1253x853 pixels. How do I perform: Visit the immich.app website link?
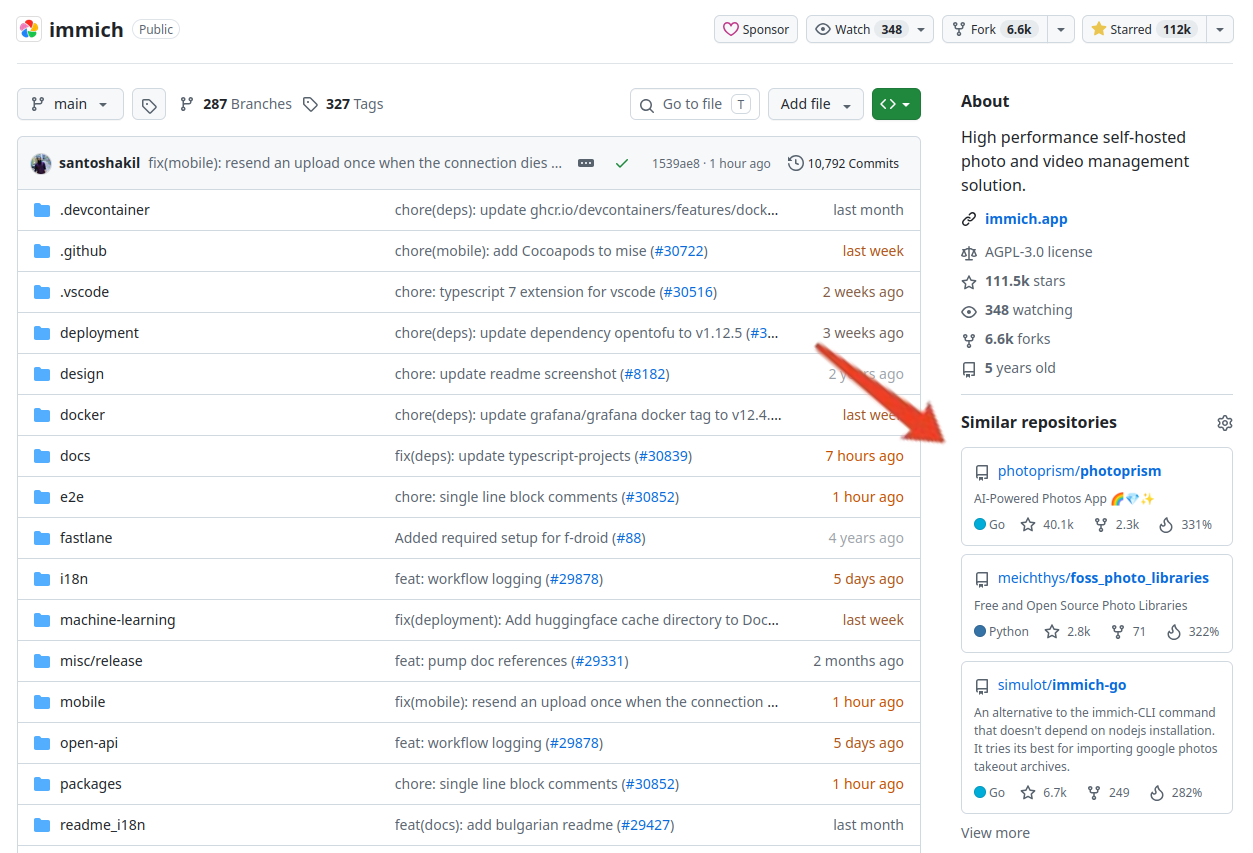1026,219
